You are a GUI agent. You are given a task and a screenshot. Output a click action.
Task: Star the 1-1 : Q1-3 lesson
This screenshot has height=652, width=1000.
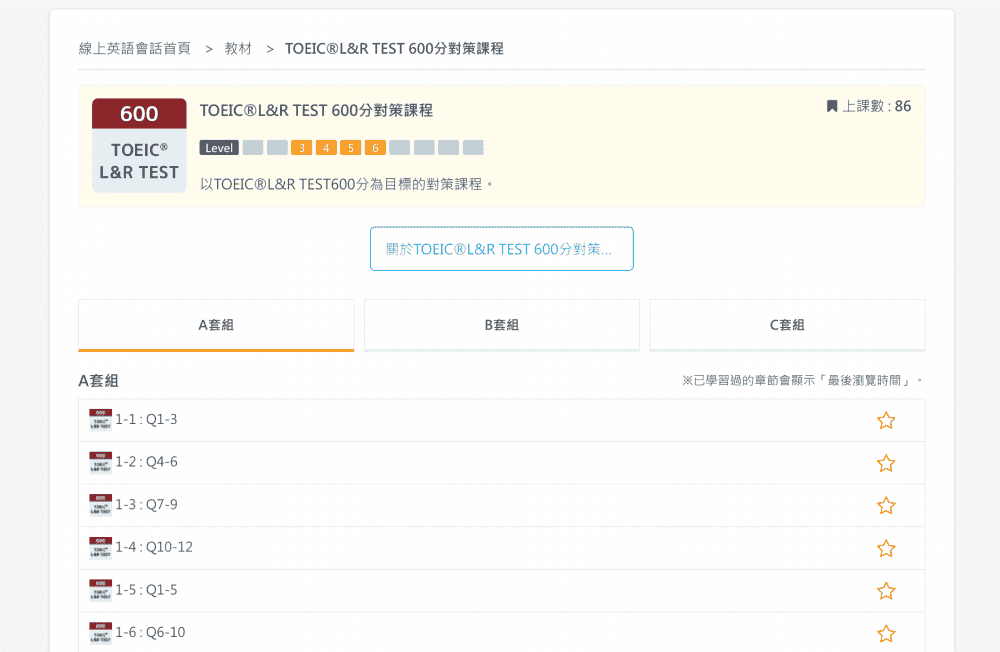[x=886, y=420]
